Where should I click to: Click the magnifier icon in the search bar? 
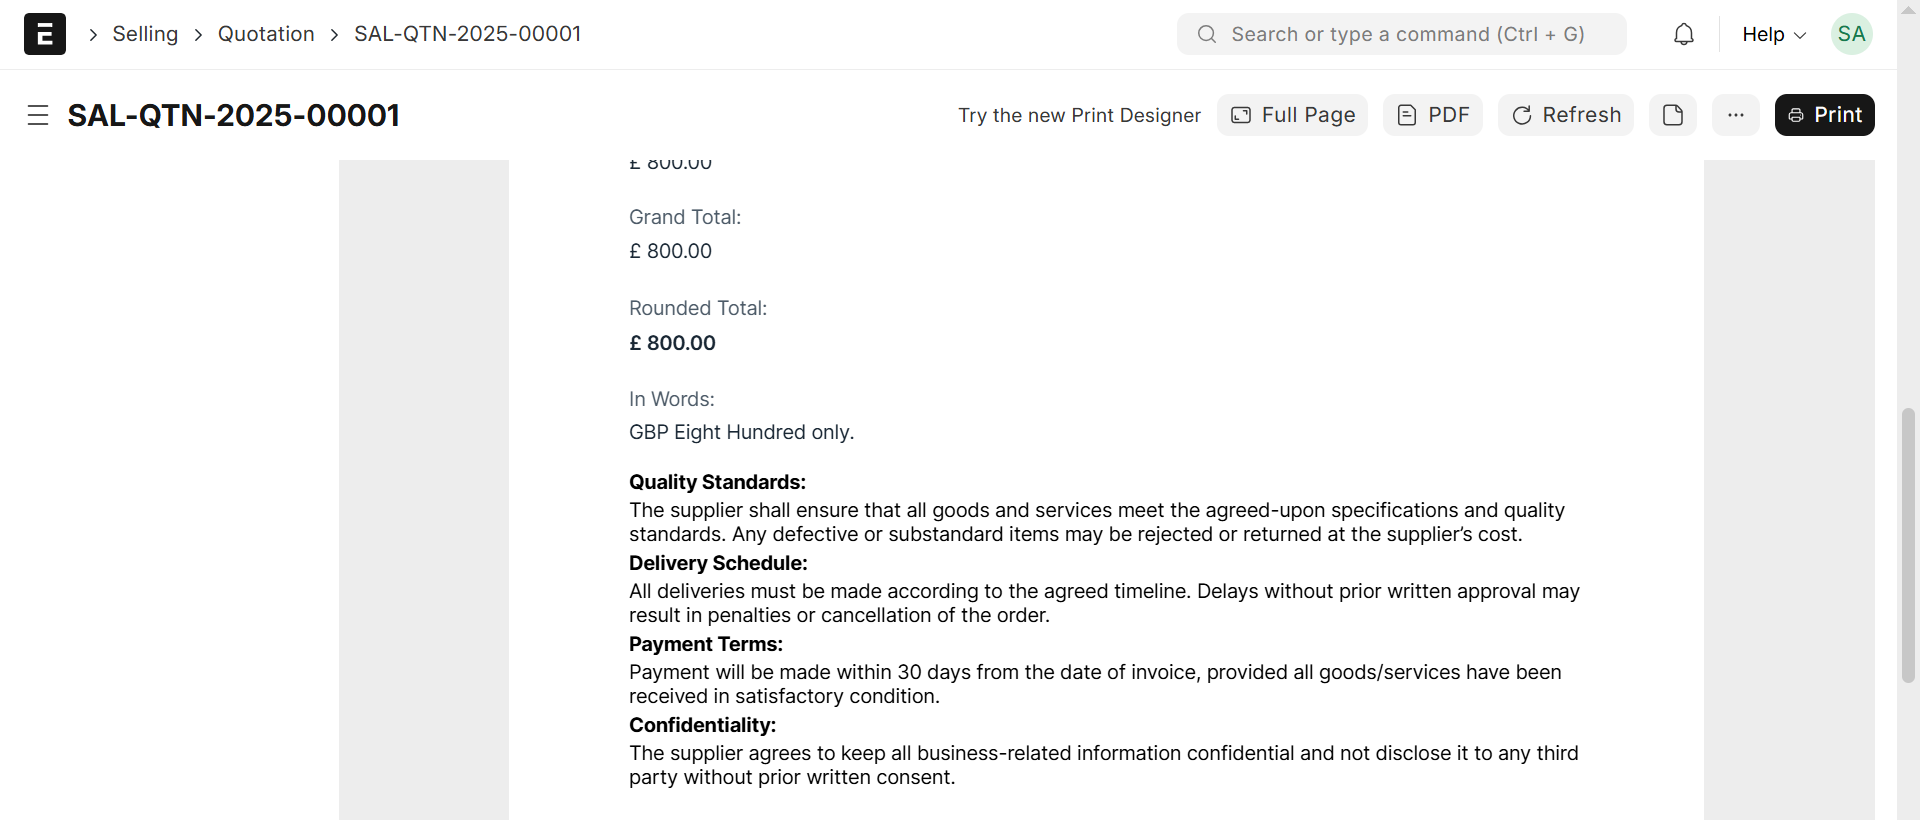click(1207, 34)
